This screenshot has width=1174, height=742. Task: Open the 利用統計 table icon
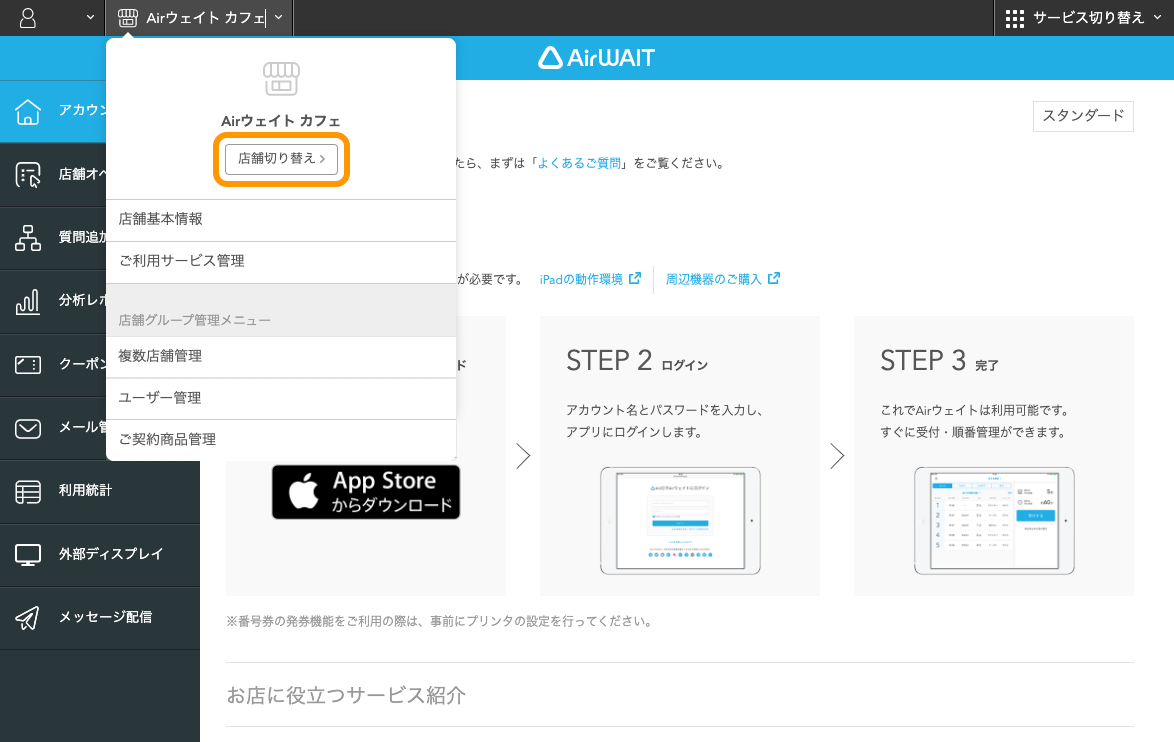pyautogui.click(x=28, y=491)
